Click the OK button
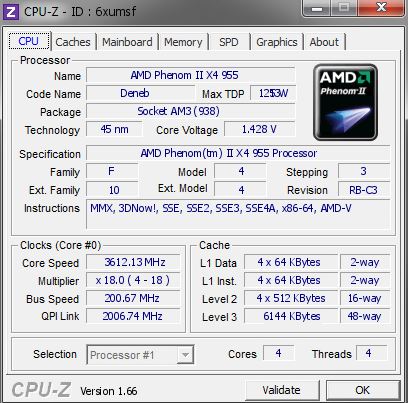 tap(362, 390)
